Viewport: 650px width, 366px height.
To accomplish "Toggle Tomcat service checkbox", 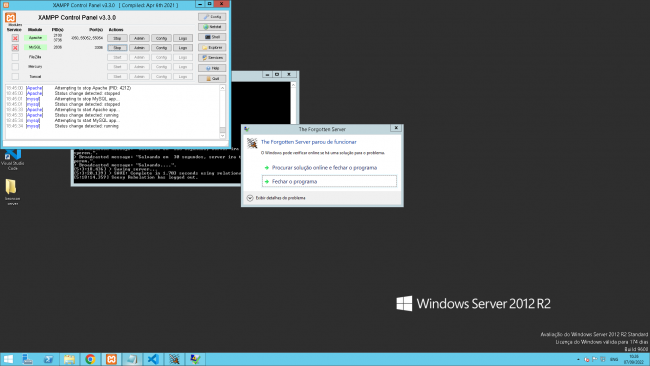I will coord(15,77).
